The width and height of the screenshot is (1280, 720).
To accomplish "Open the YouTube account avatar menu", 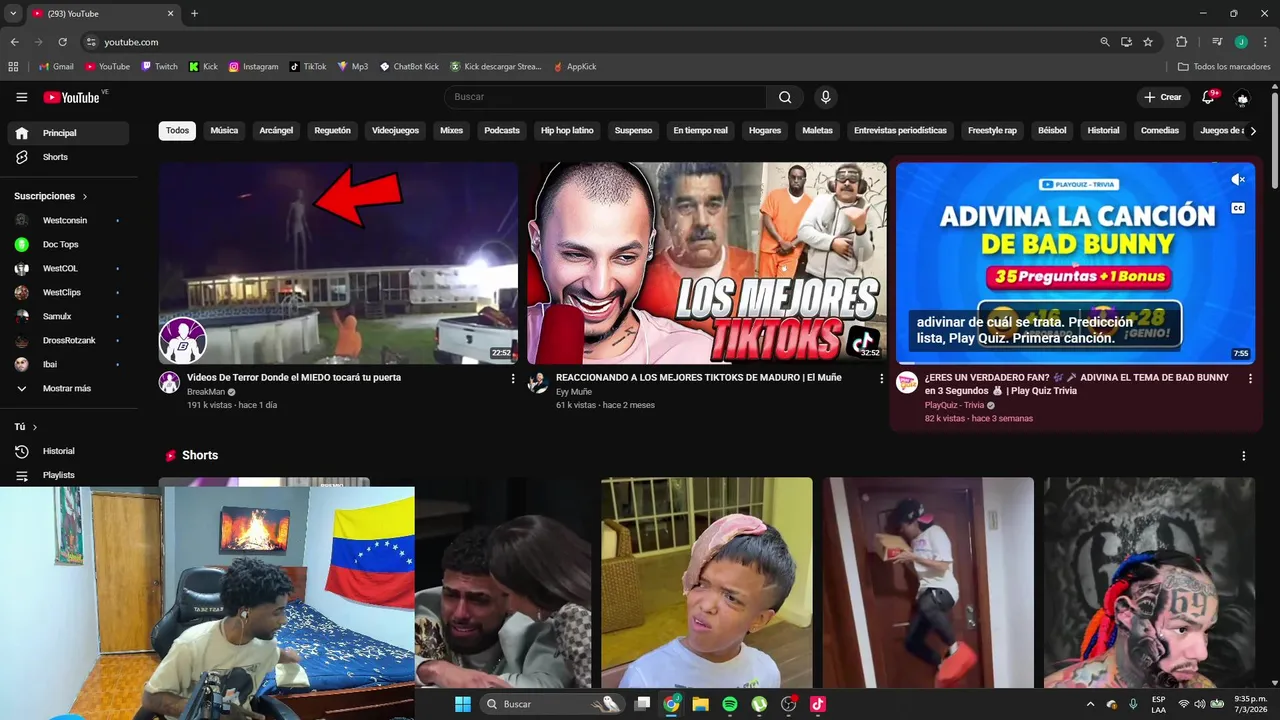I will [1242, 97].
